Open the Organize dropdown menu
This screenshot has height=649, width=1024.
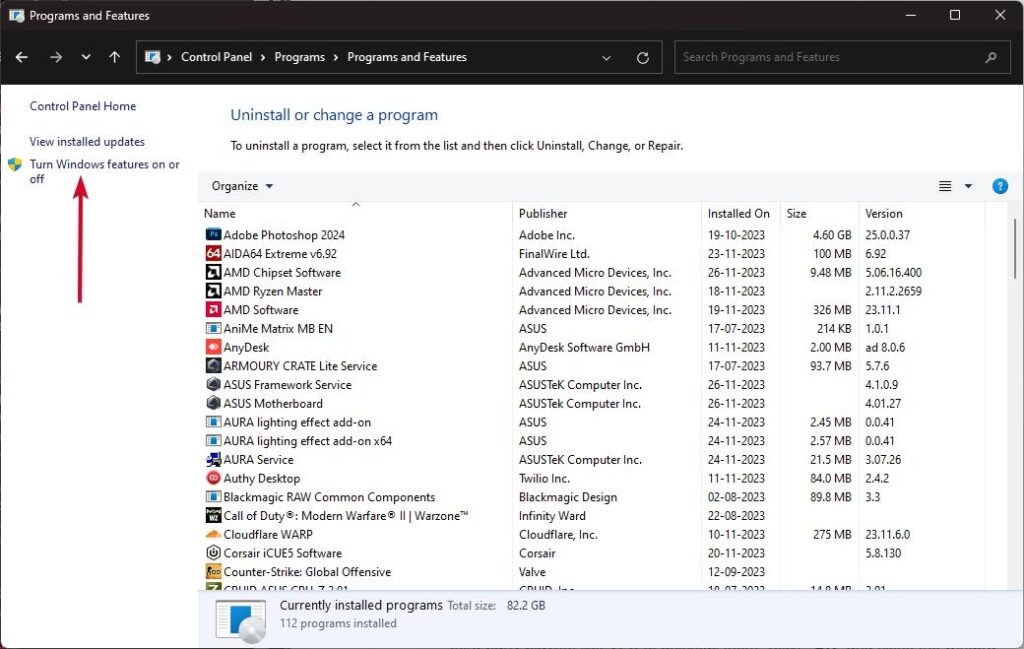[242, 186]
